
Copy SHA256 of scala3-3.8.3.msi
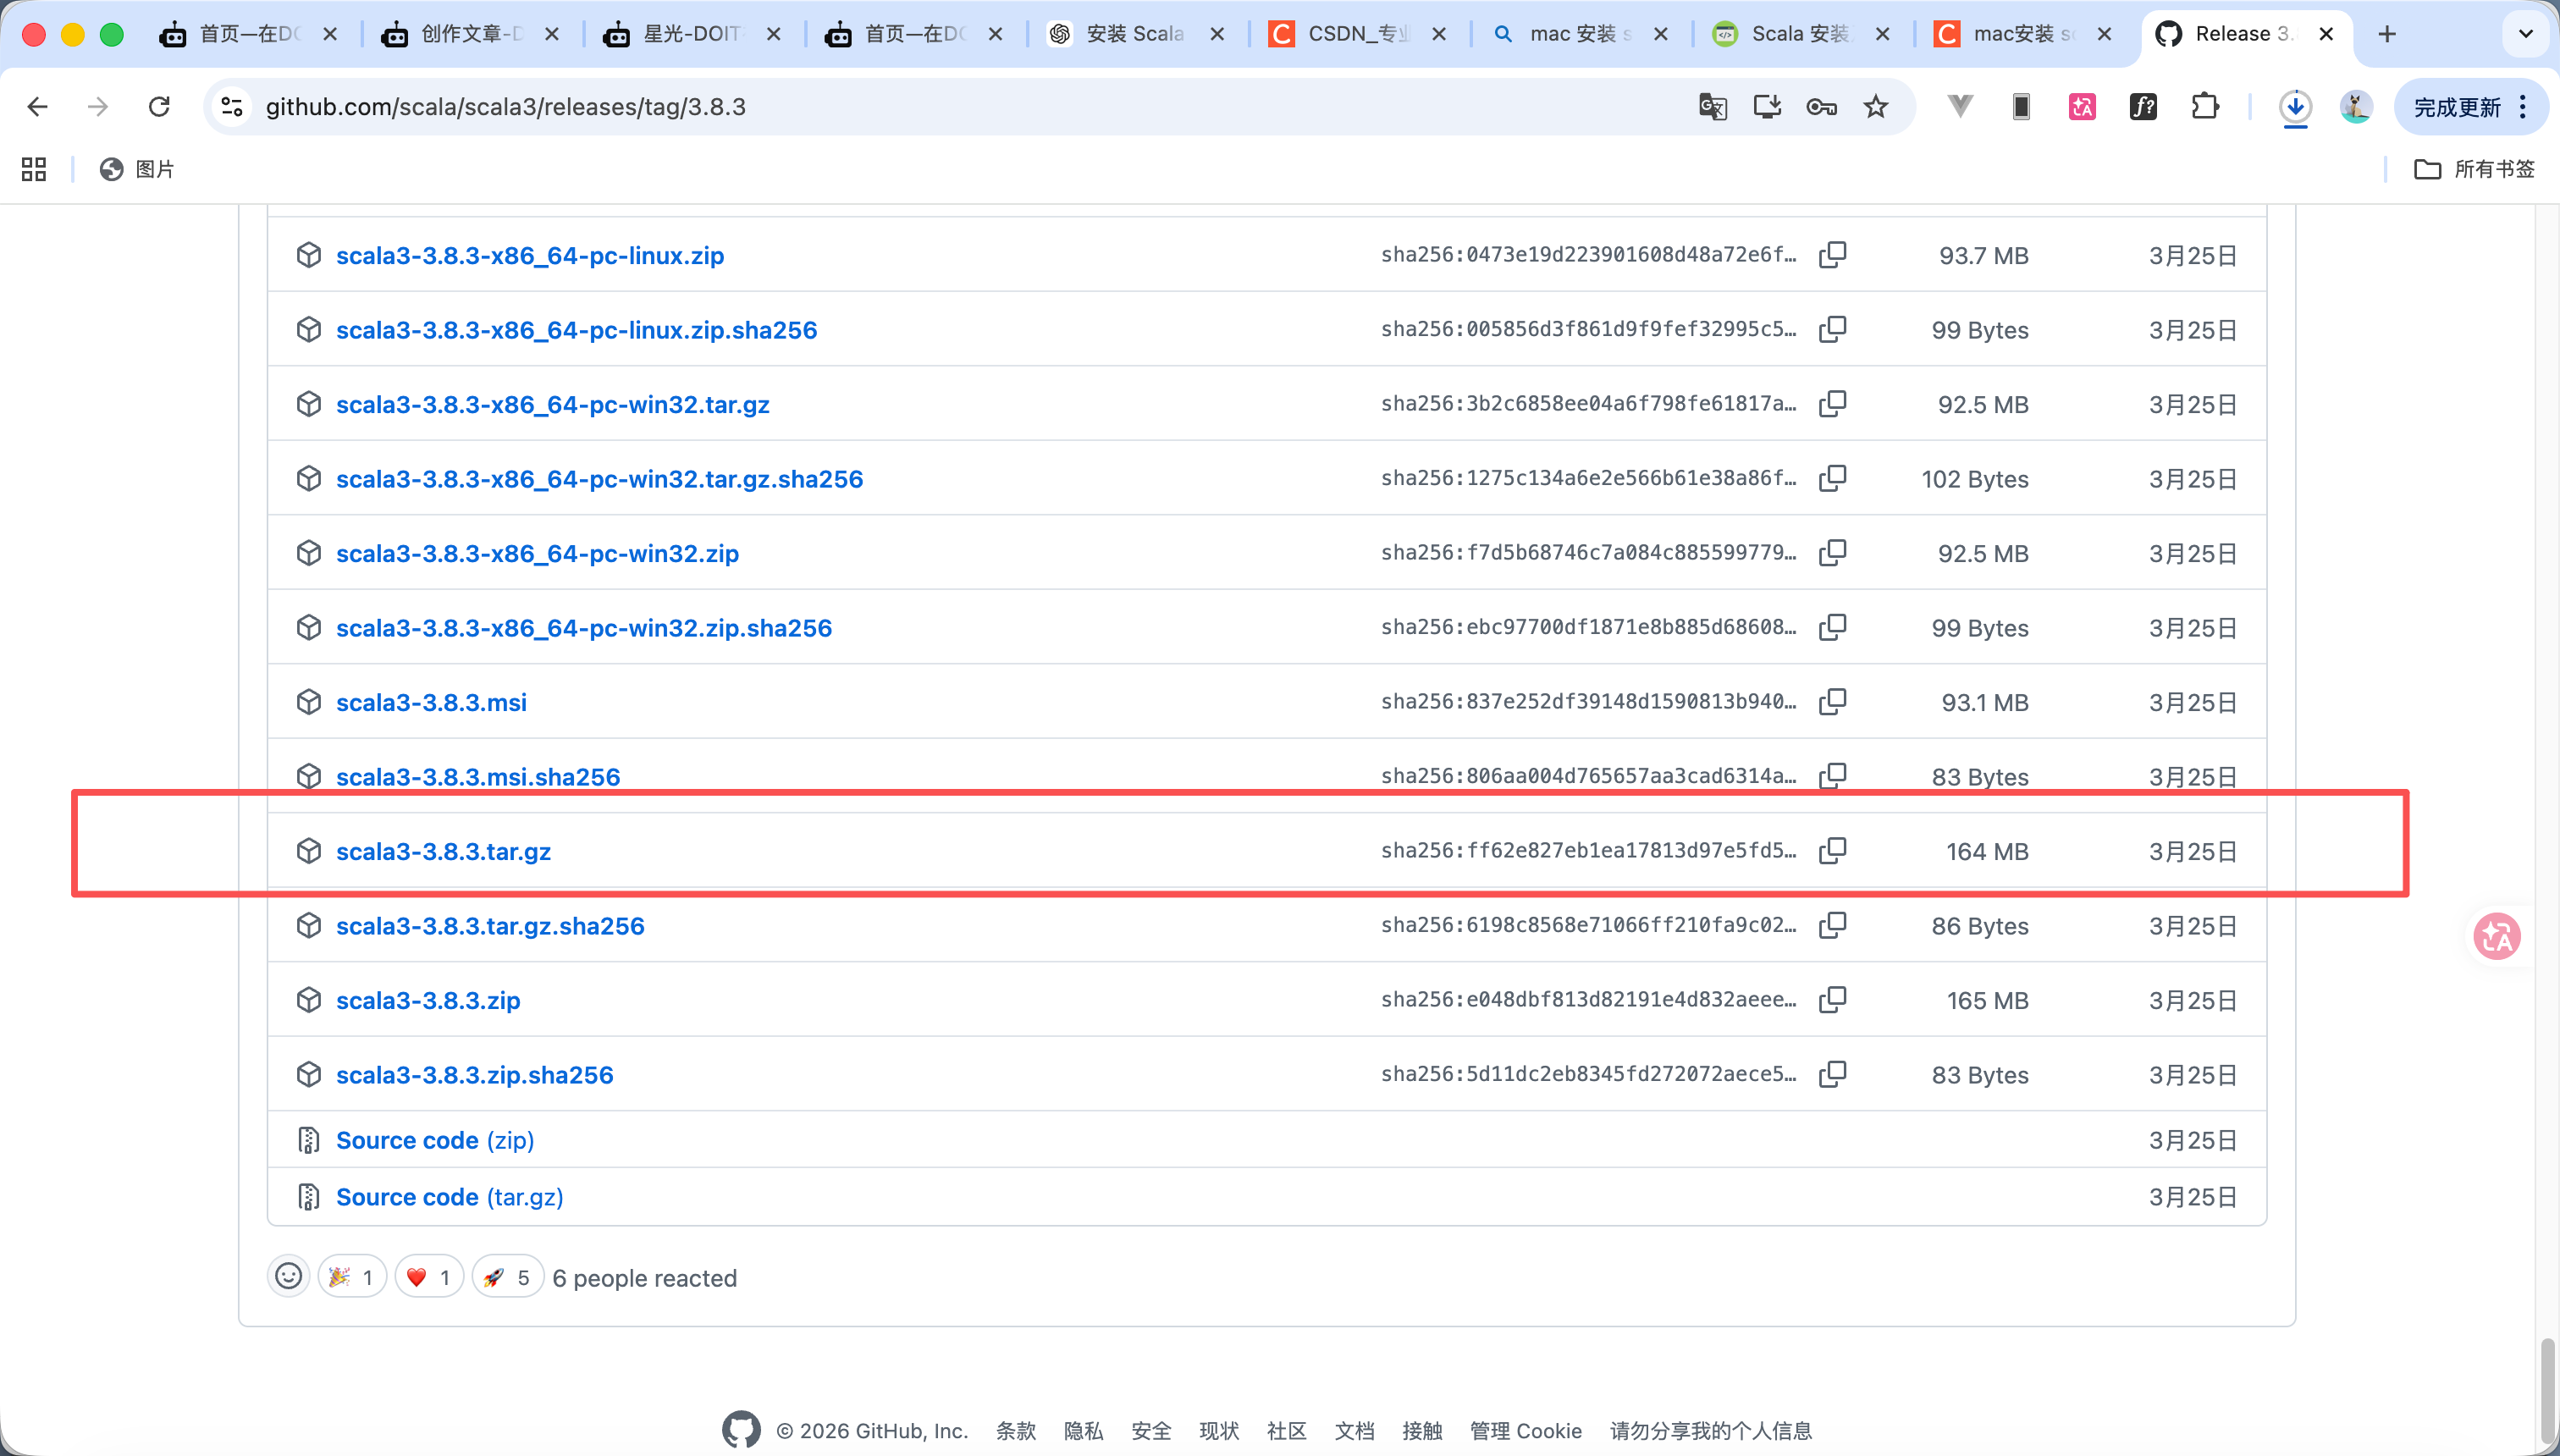click(x=1832, y=701)
